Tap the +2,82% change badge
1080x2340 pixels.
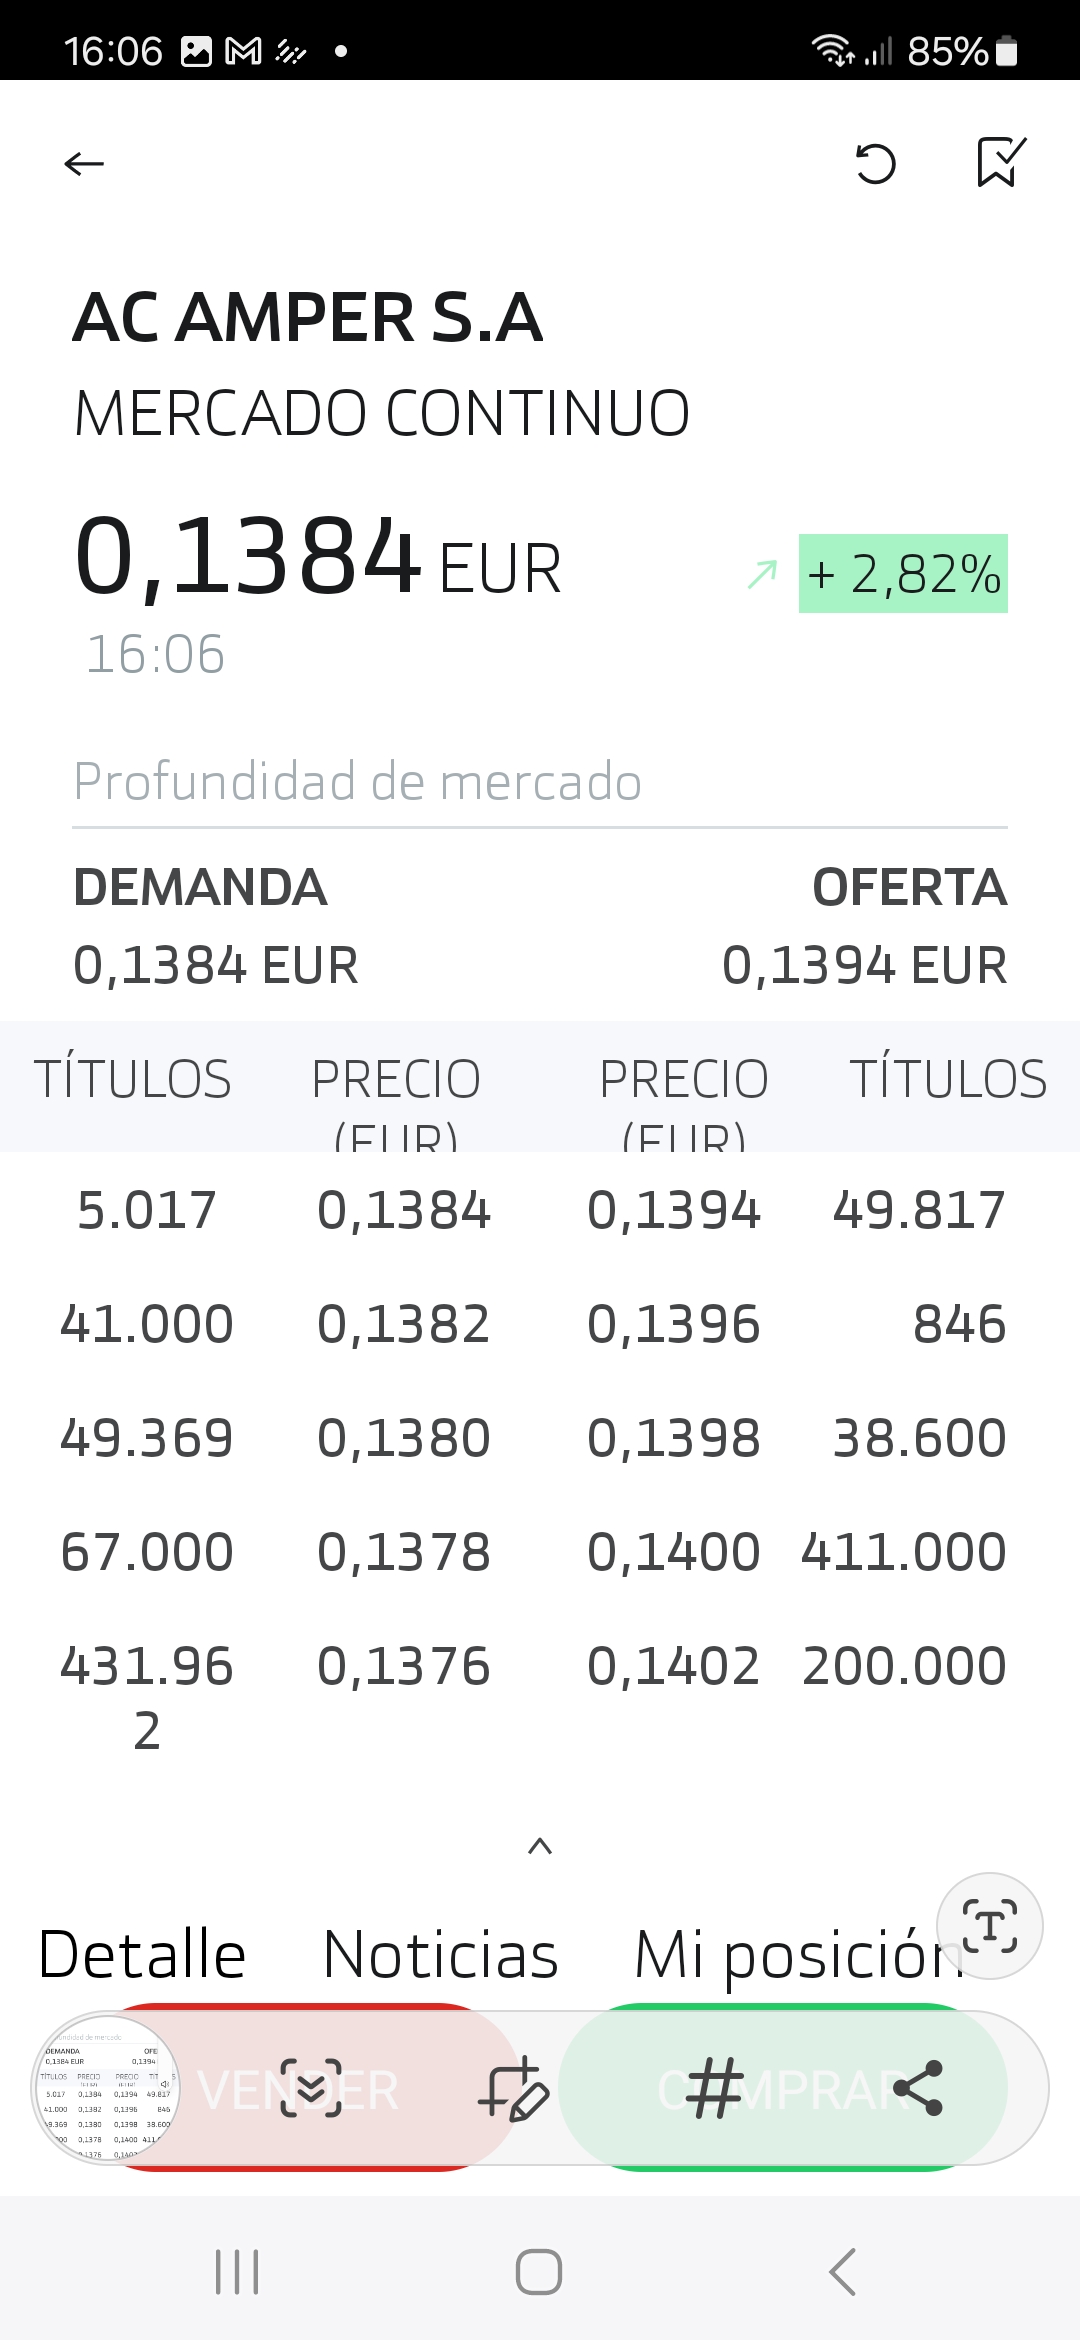(903, 574)
